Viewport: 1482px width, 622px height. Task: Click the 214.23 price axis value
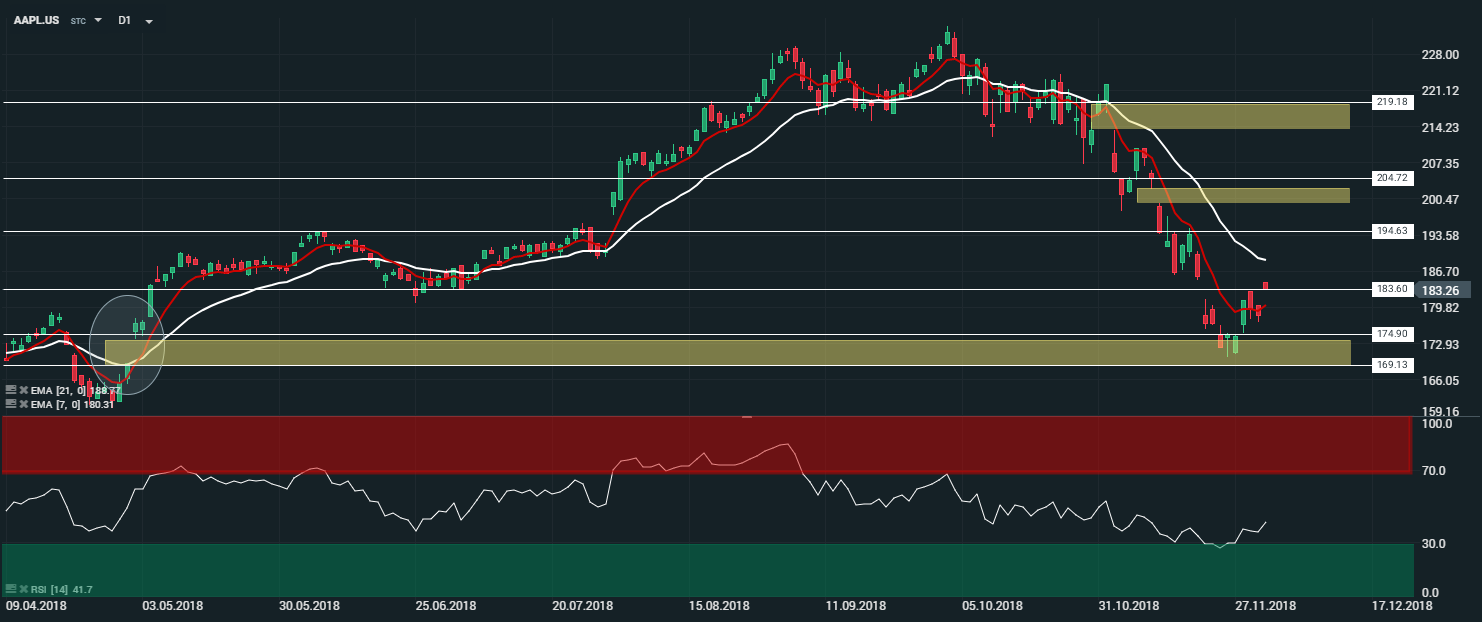pos(1441,127)
